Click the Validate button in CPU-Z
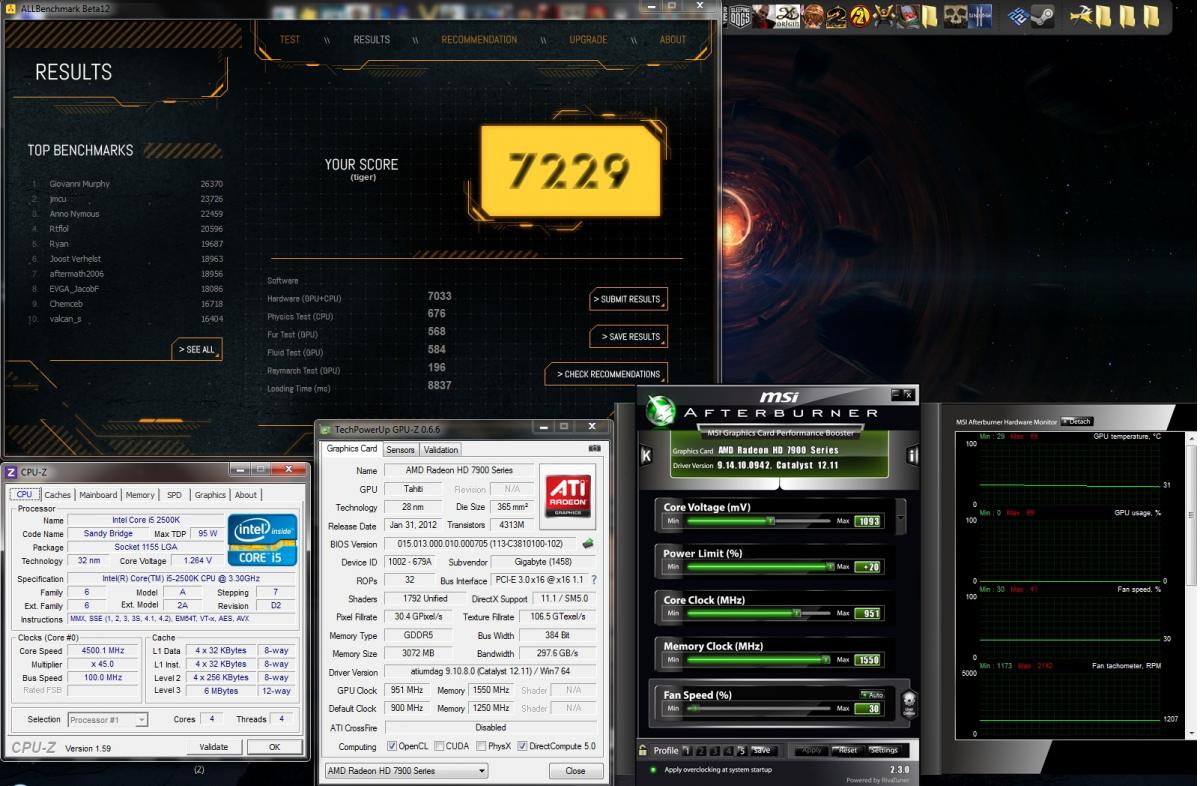This screenshot has width=1200, height=786. [x=214, y=747]
